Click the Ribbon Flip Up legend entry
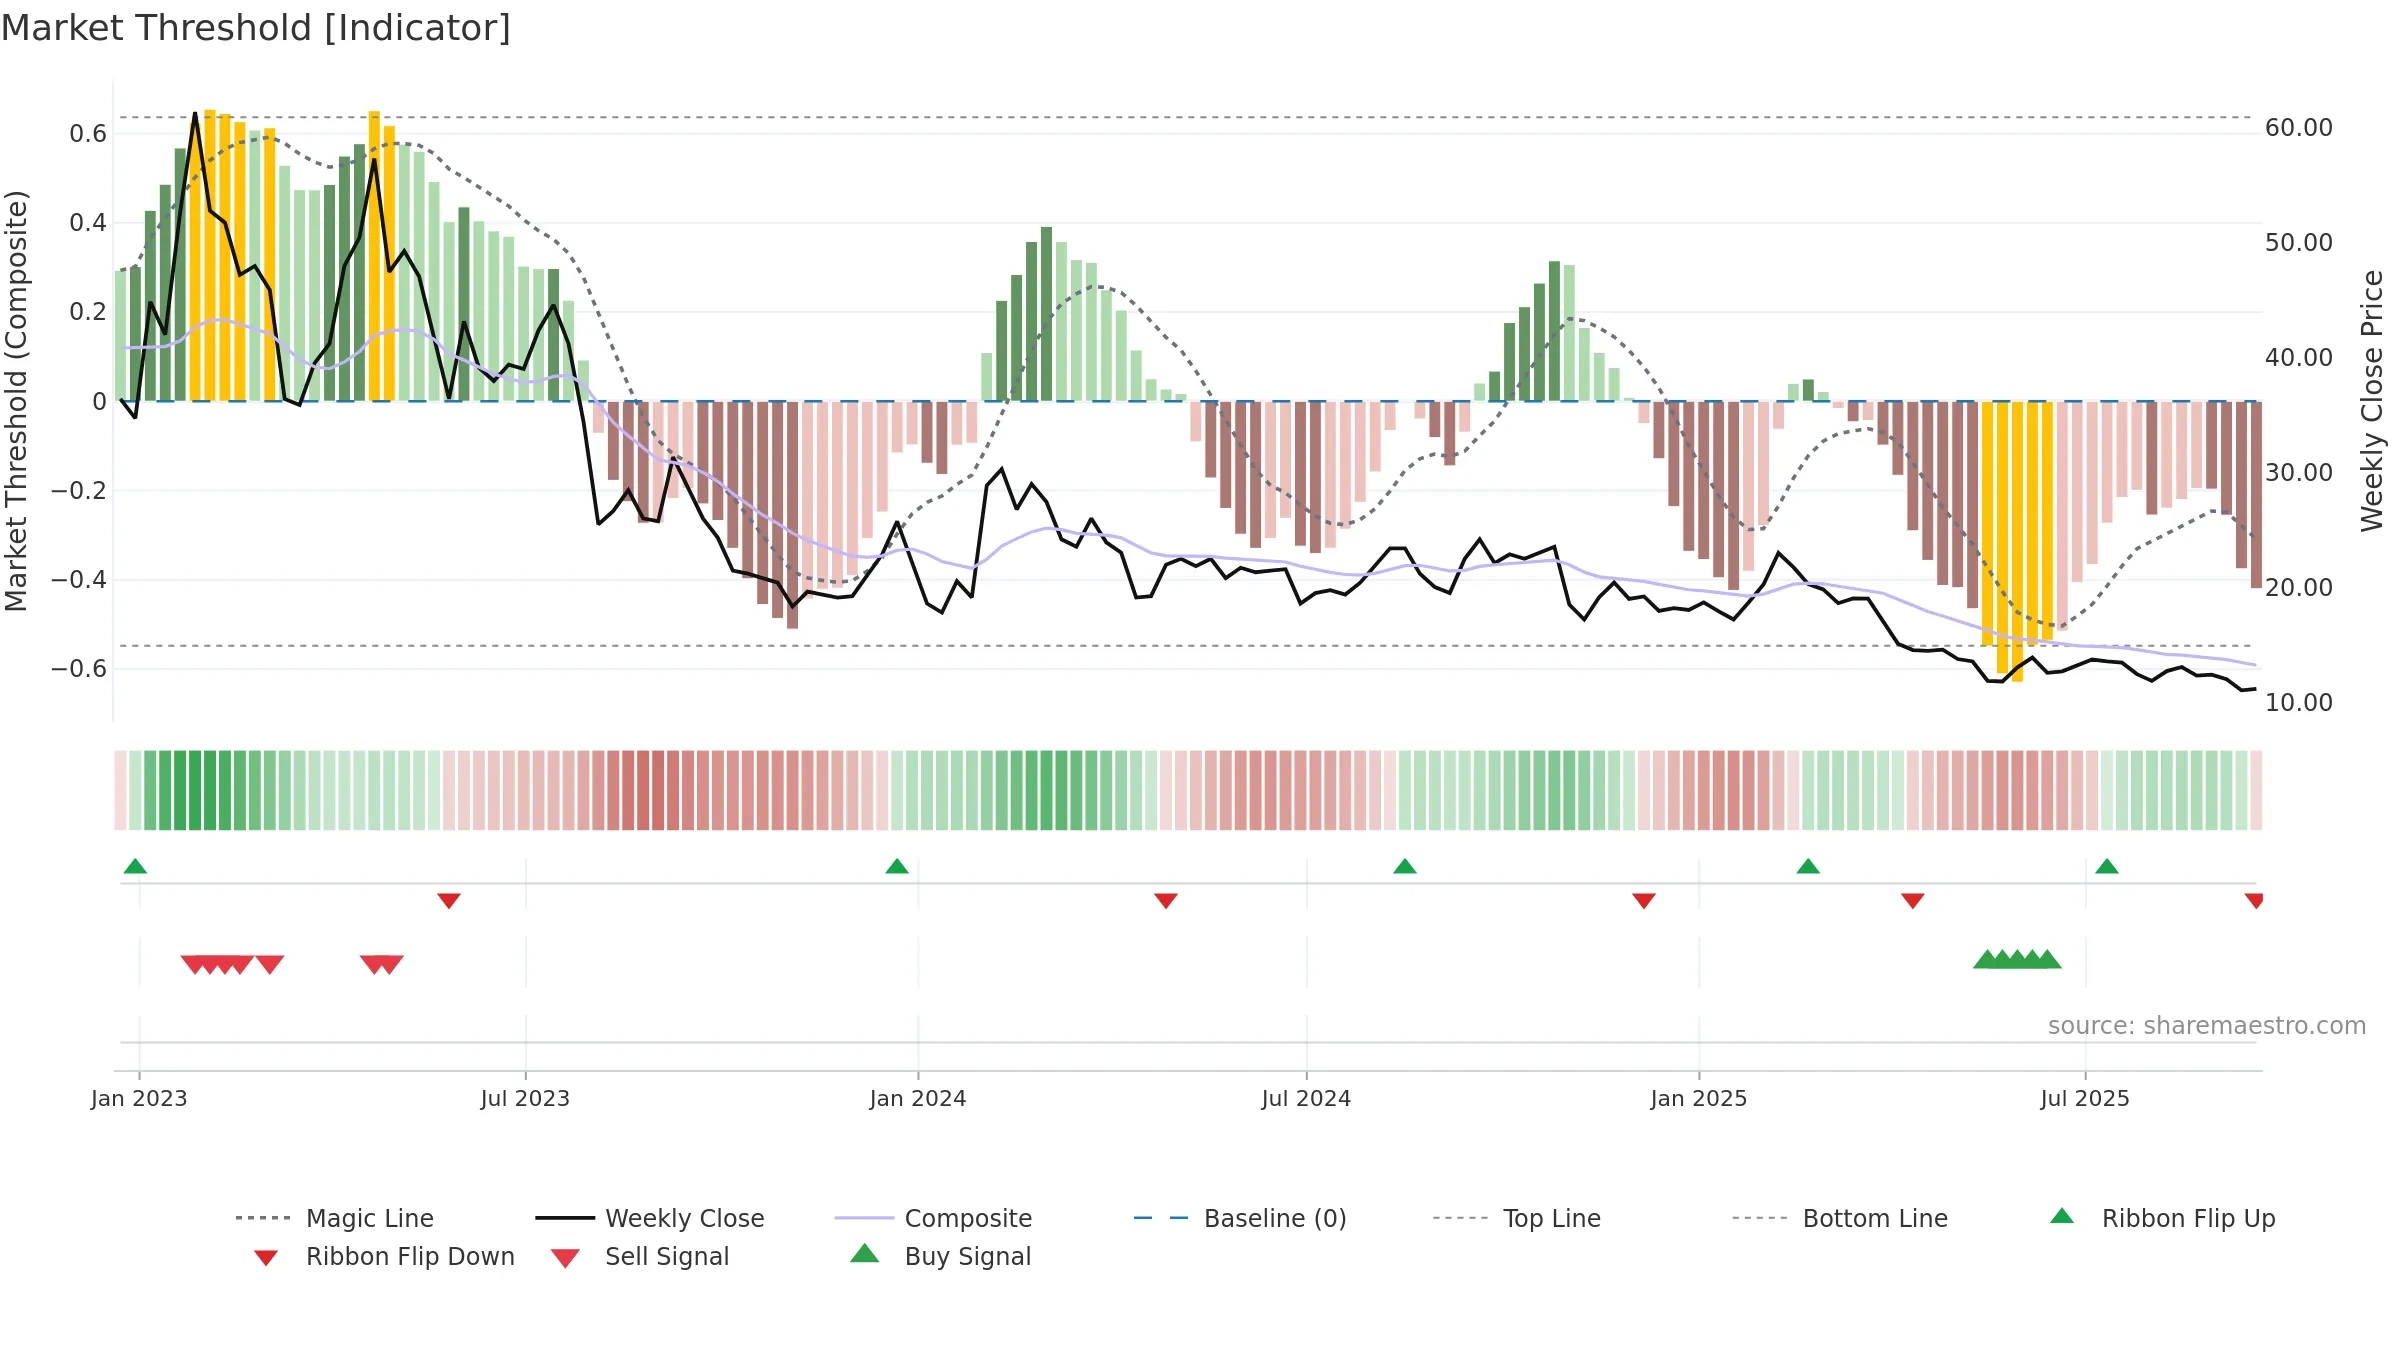 (2162, 1218)
